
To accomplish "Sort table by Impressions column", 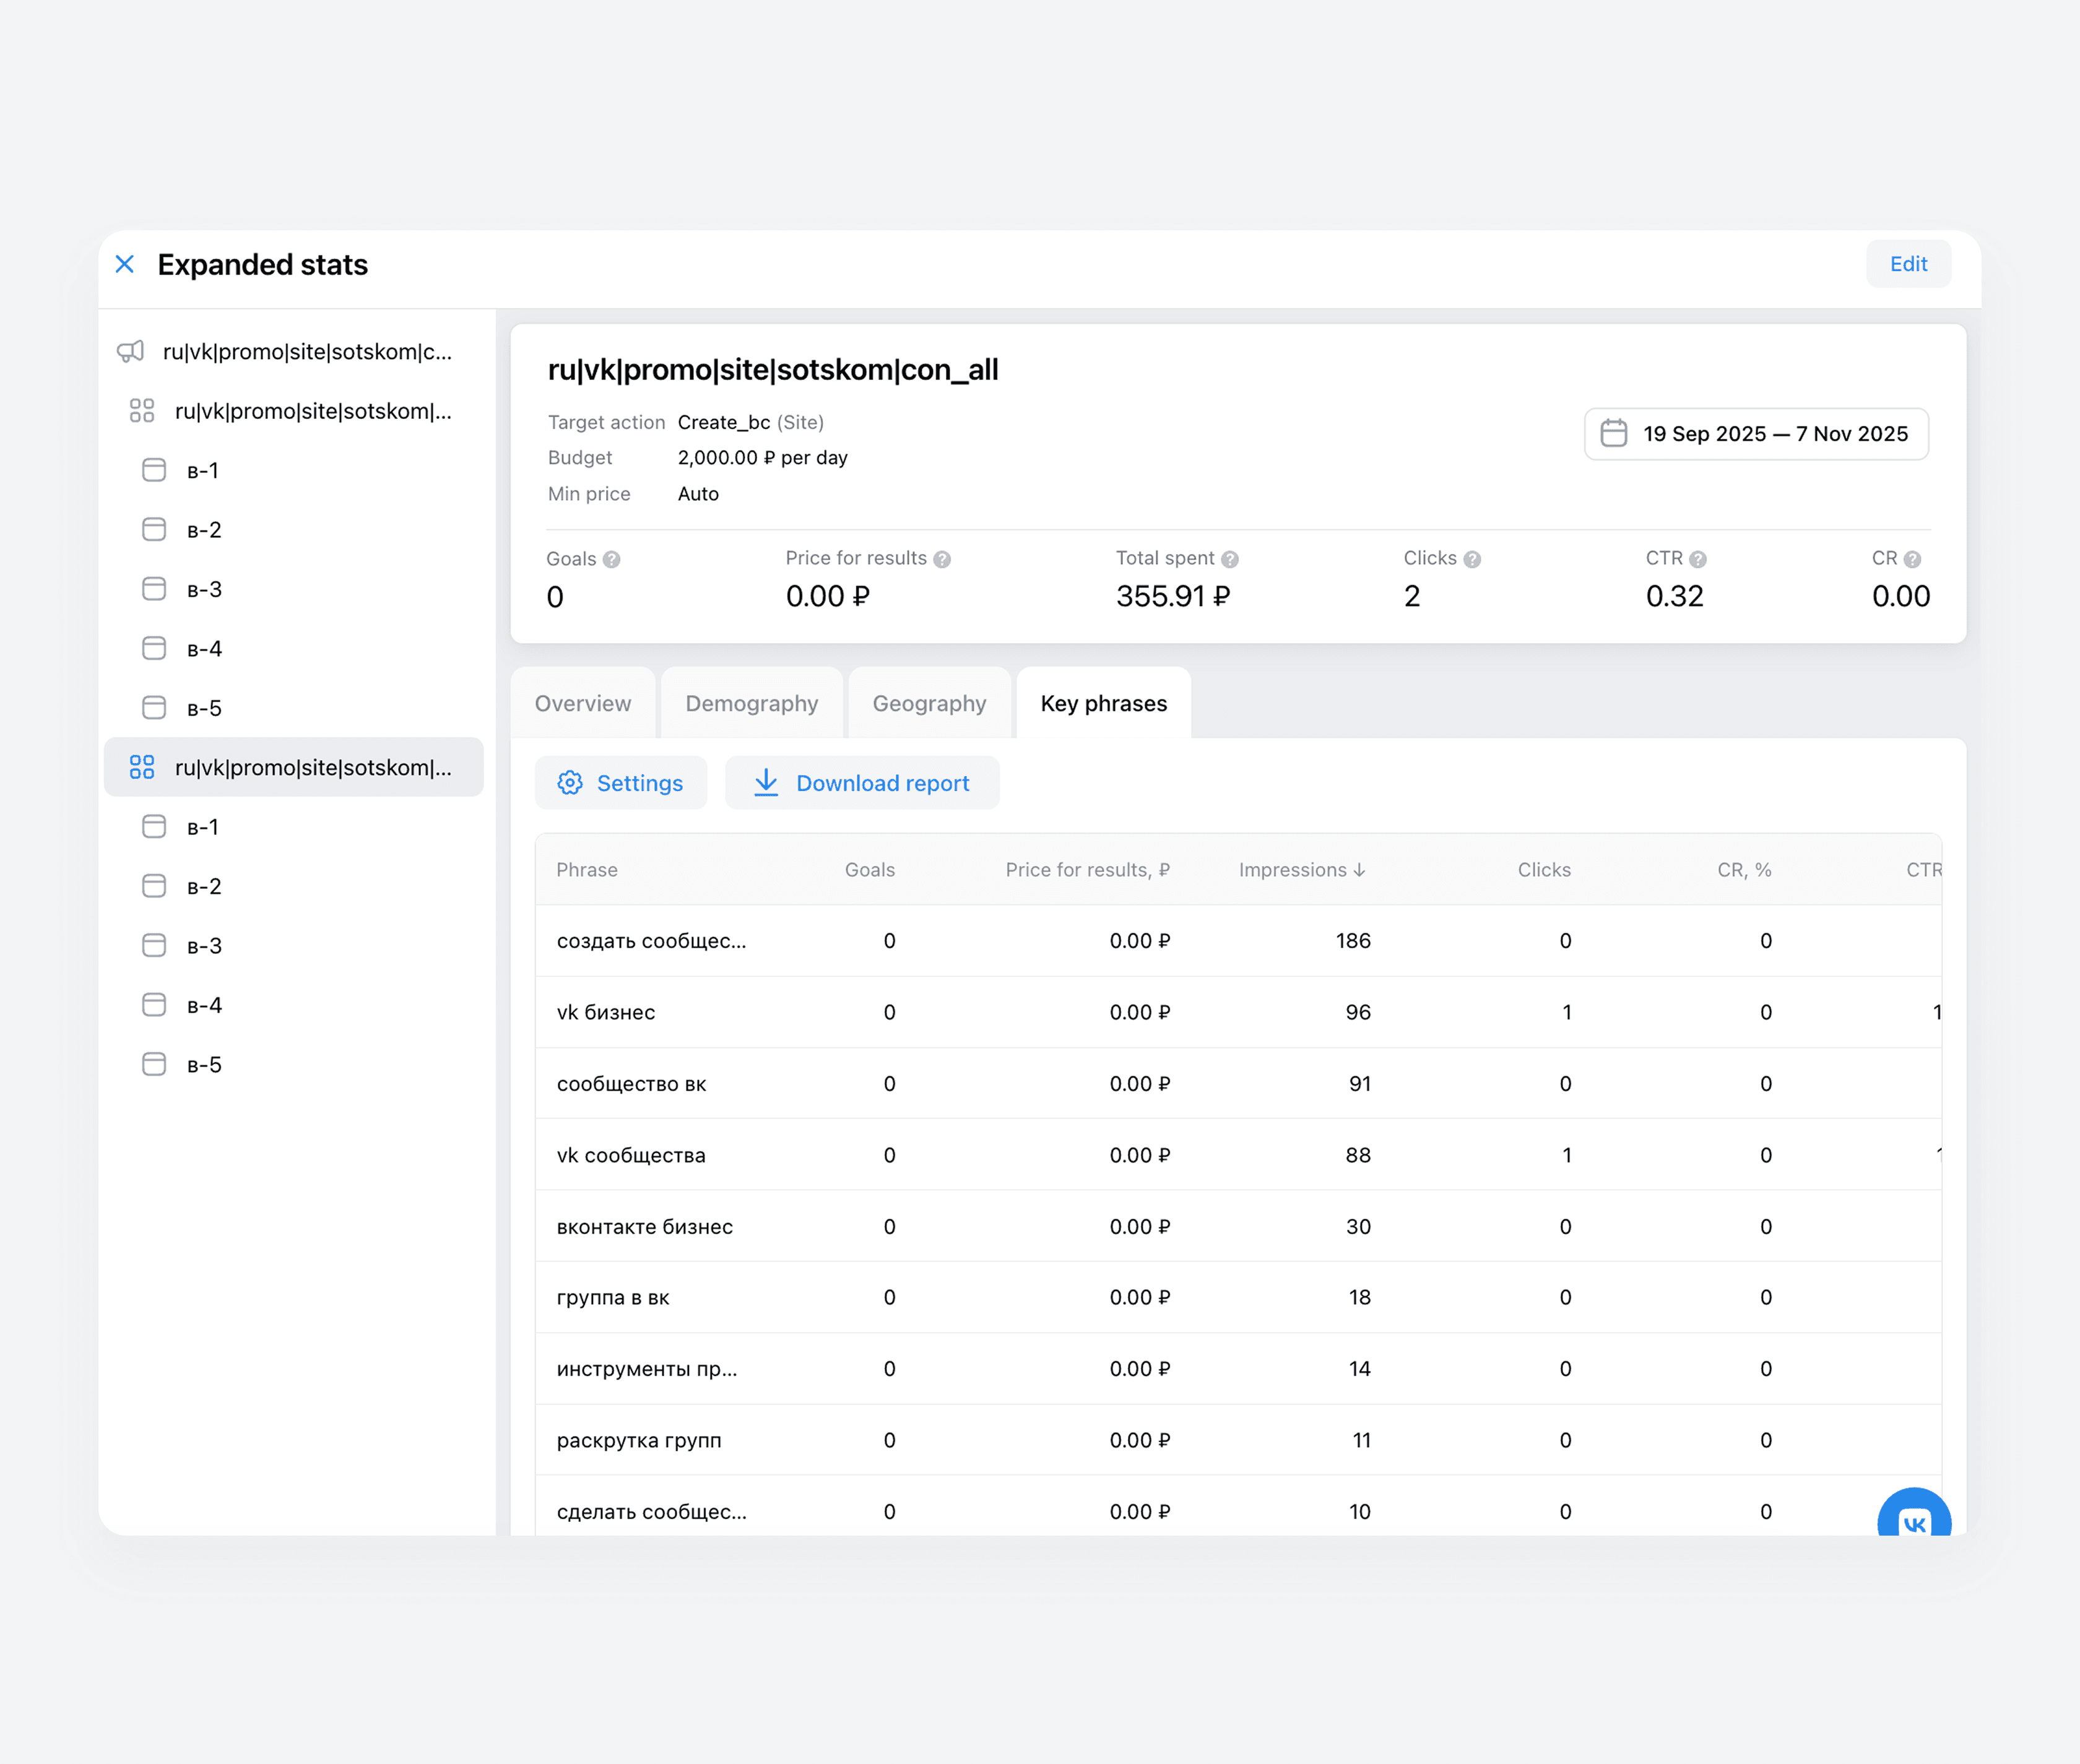I will tap(1301, 870).
